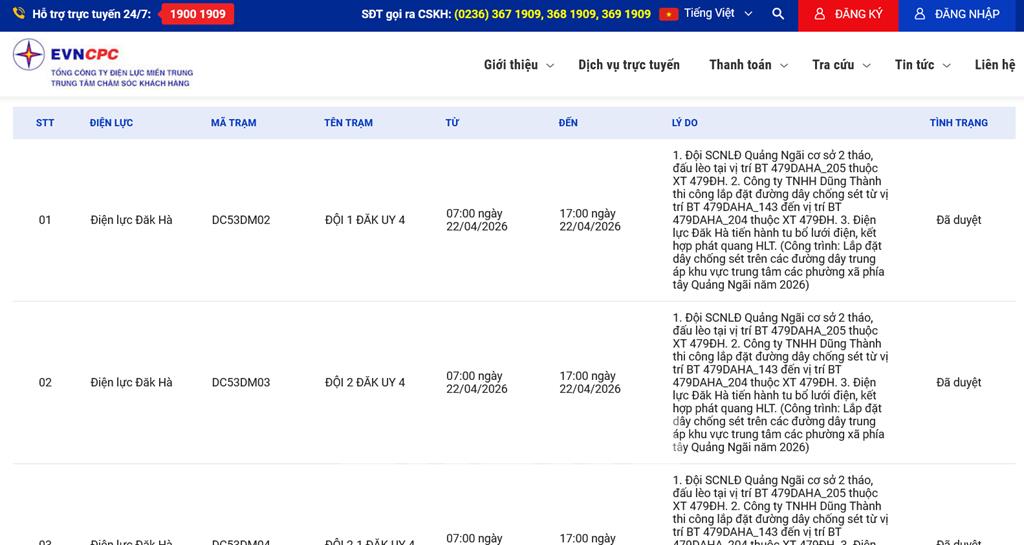Click the search magnifier icon
Image resolution: width=1024 pixels, height=545 pixels.
click(778, 14)
